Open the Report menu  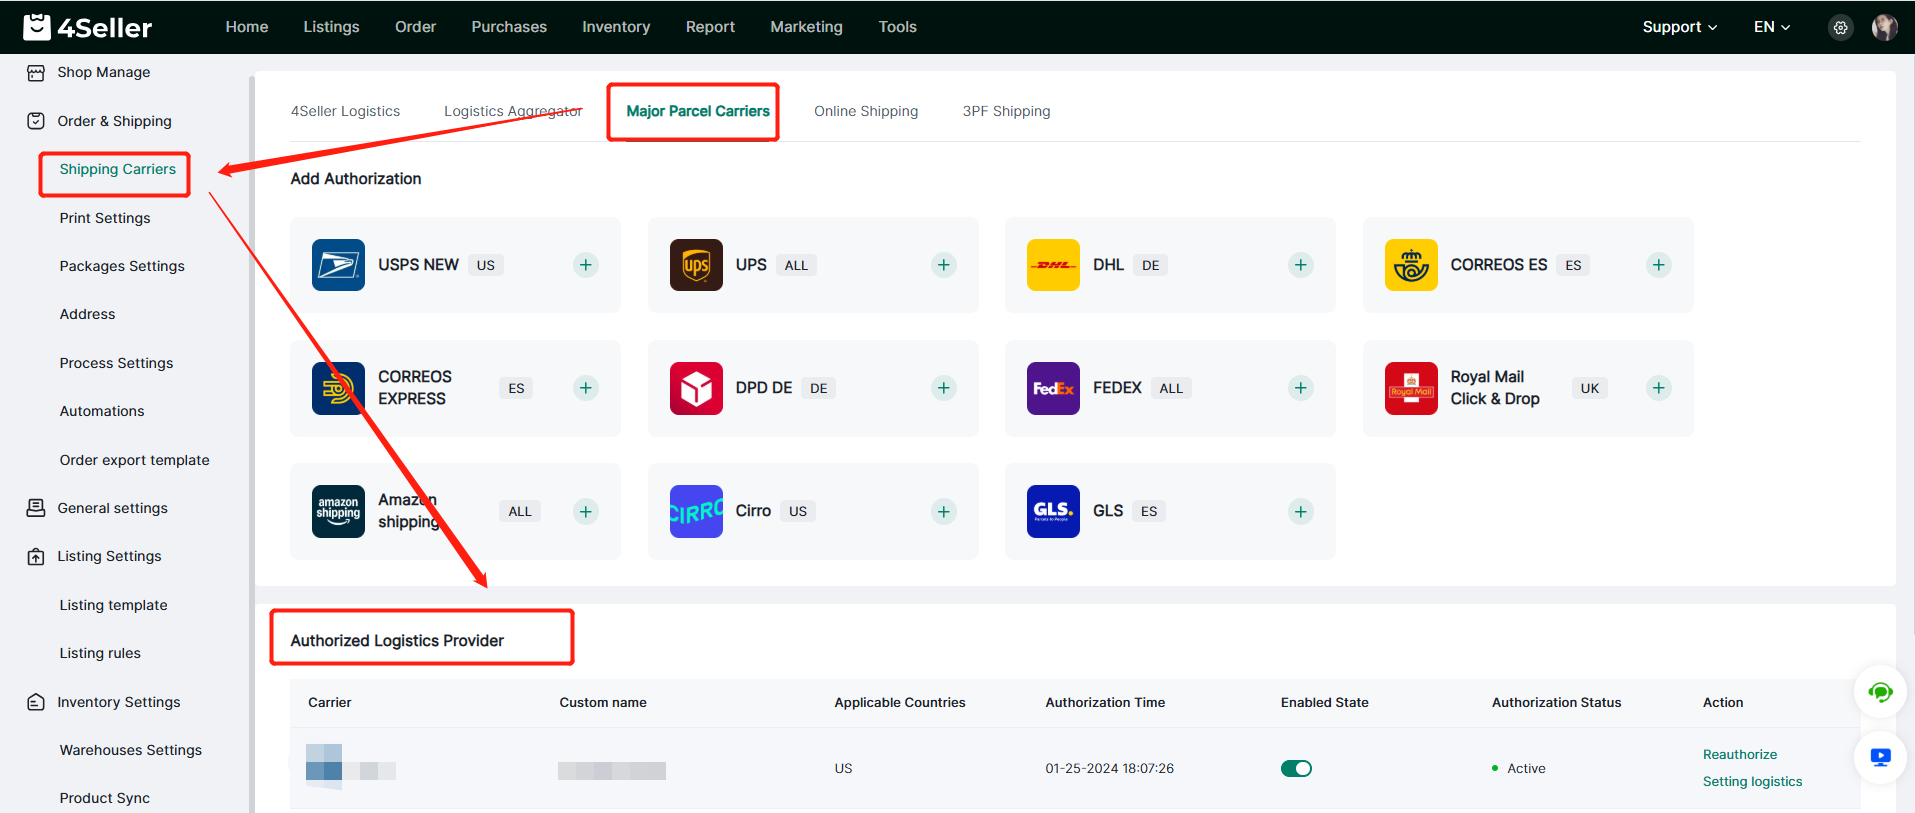710,27
